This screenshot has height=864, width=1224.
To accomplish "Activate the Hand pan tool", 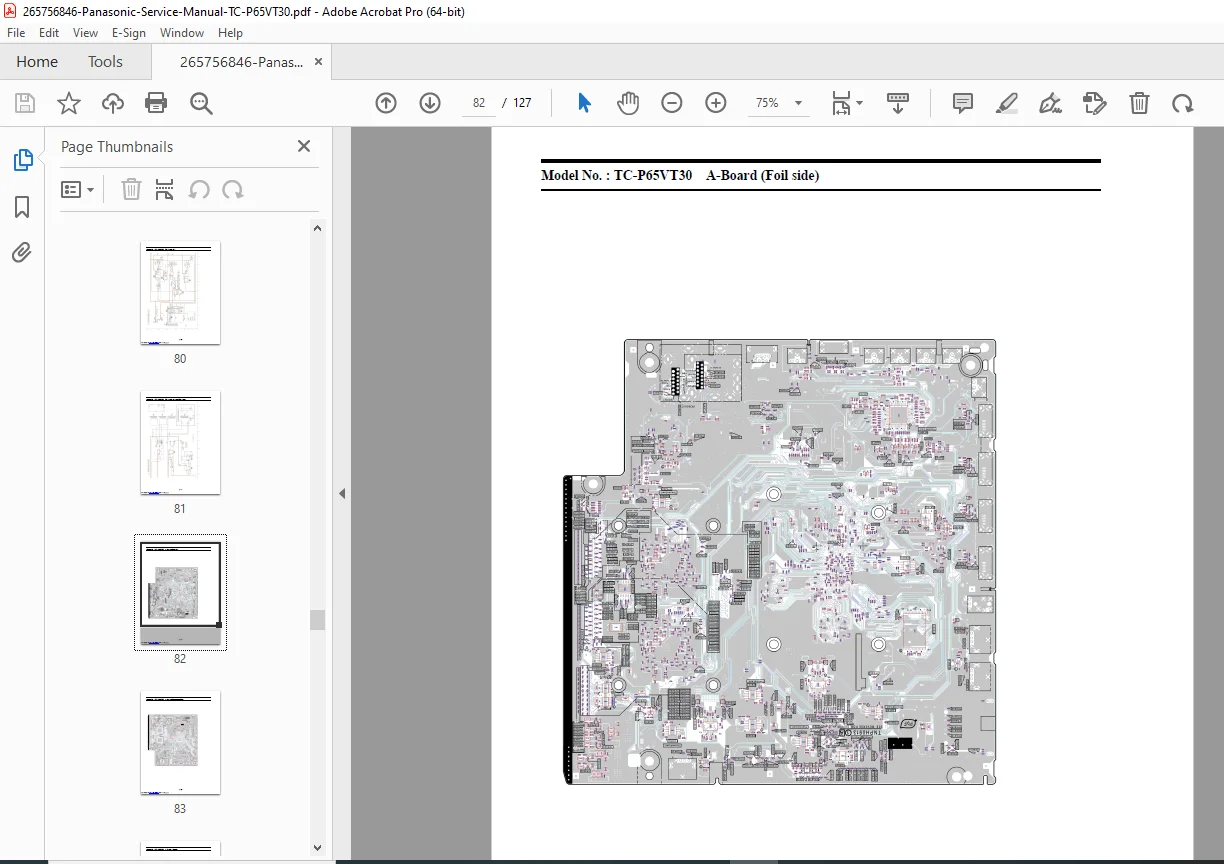I will pyautogui.click(x=628, y=103).
